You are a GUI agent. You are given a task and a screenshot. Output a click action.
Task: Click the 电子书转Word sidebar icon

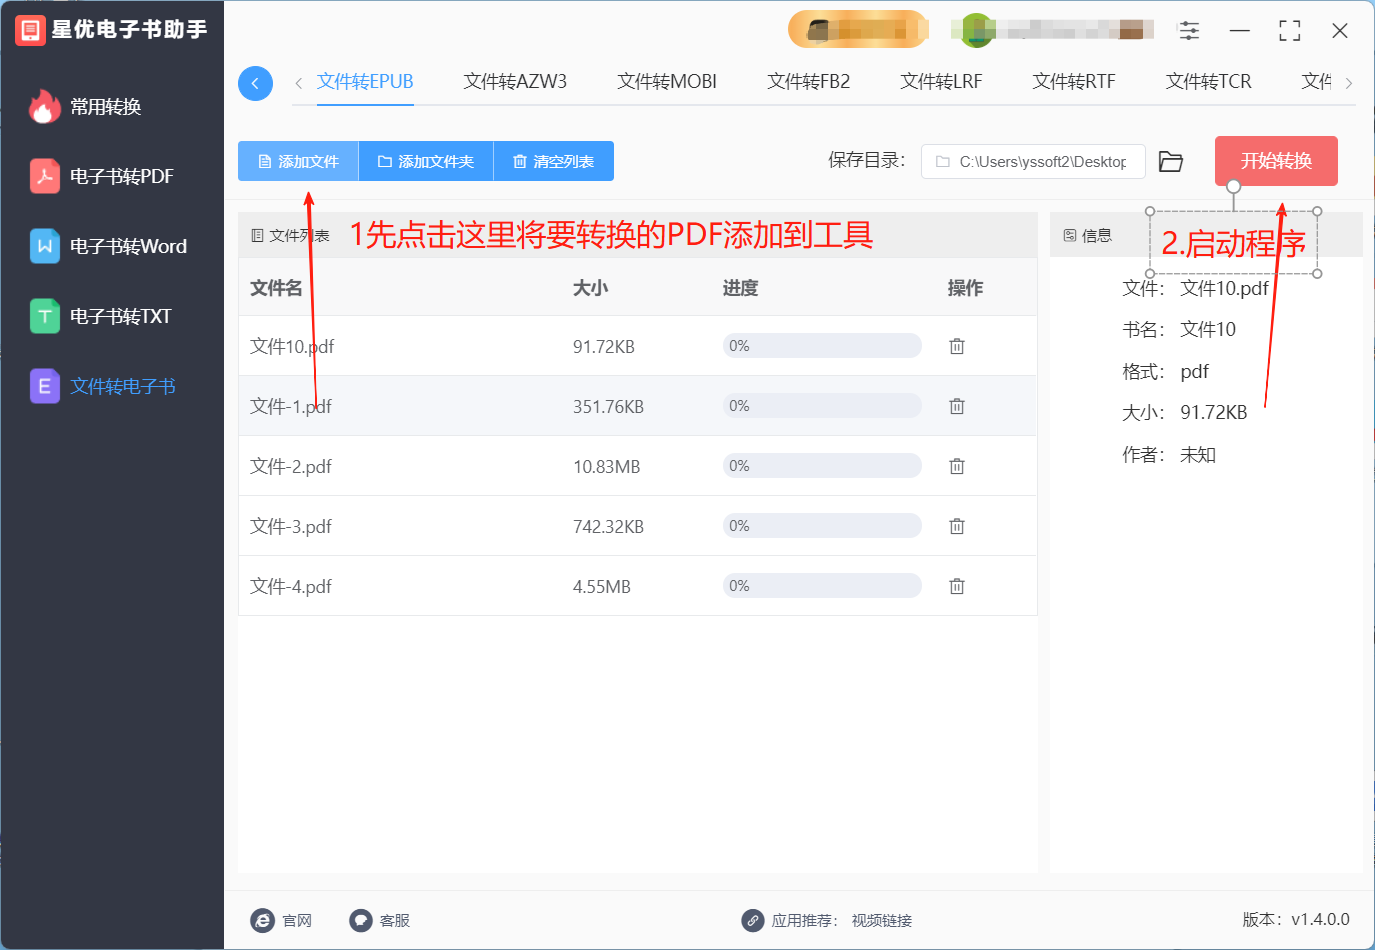coord(44,246)
